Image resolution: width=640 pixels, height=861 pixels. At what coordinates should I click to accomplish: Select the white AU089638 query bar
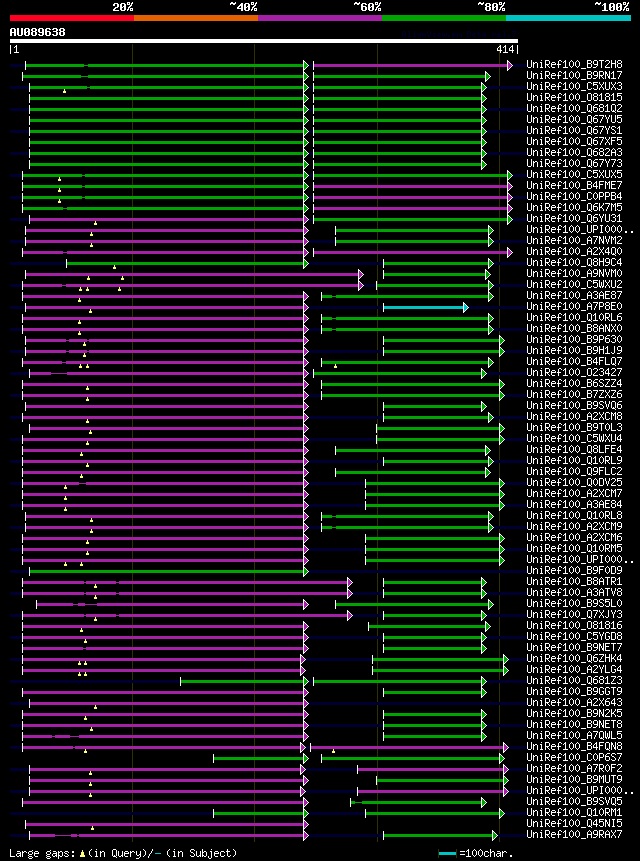[x=264, y=41]
